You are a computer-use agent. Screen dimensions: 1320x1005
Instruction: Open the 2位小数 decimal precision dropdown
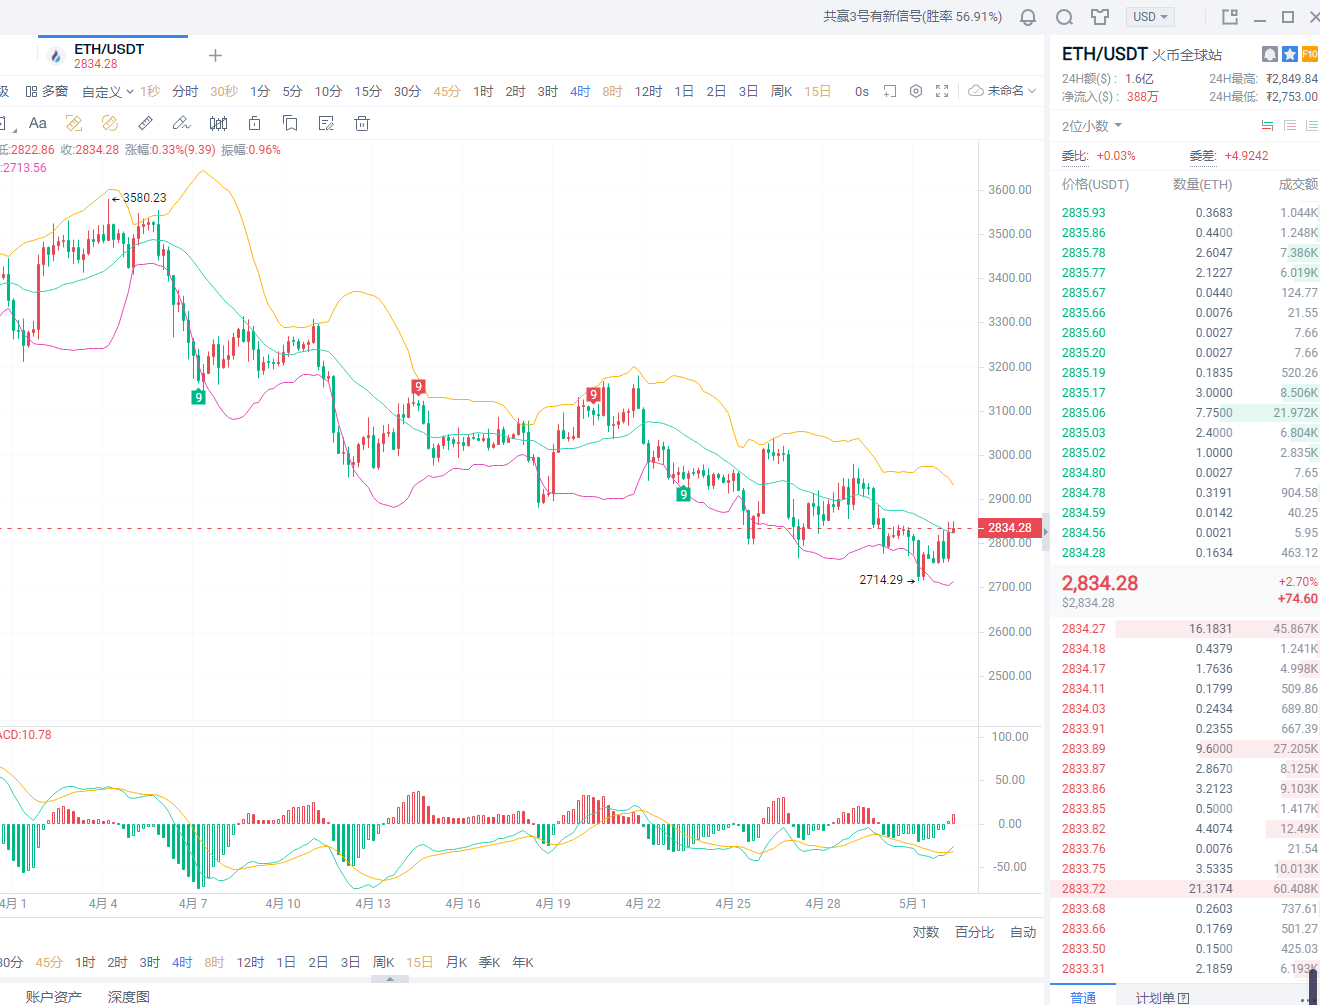coord(1092,126)
